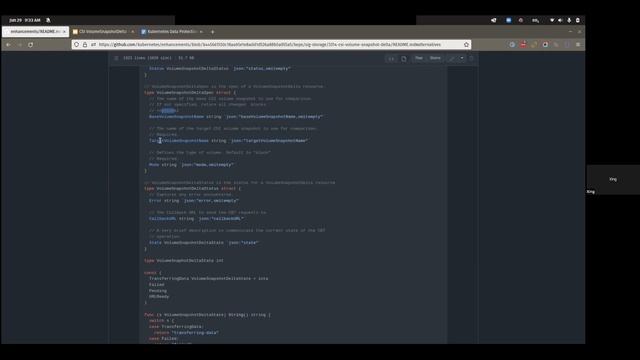Image resolution: width=640 pixels, height=360 pixels.
Task: Click the 'func (s VolumeSnapshotDeltaState) String()' line
Action: coord(207,315)
